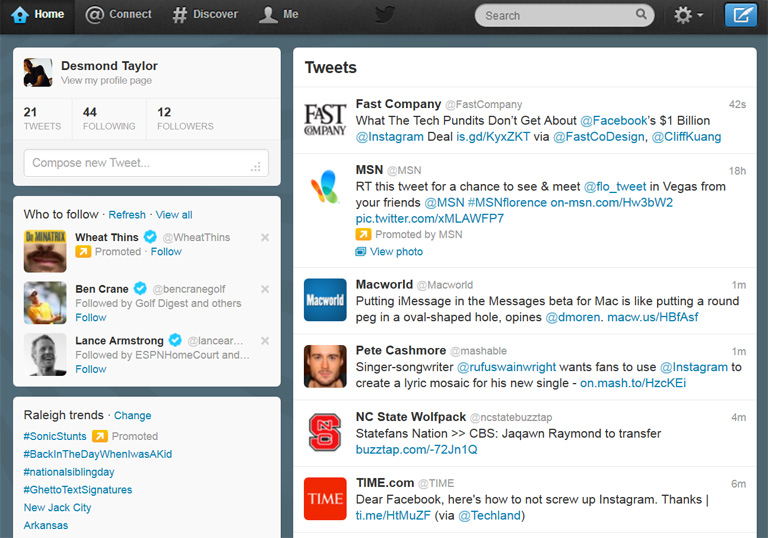Click the NC State Wolfpack logo avatar

click(325, 432)
